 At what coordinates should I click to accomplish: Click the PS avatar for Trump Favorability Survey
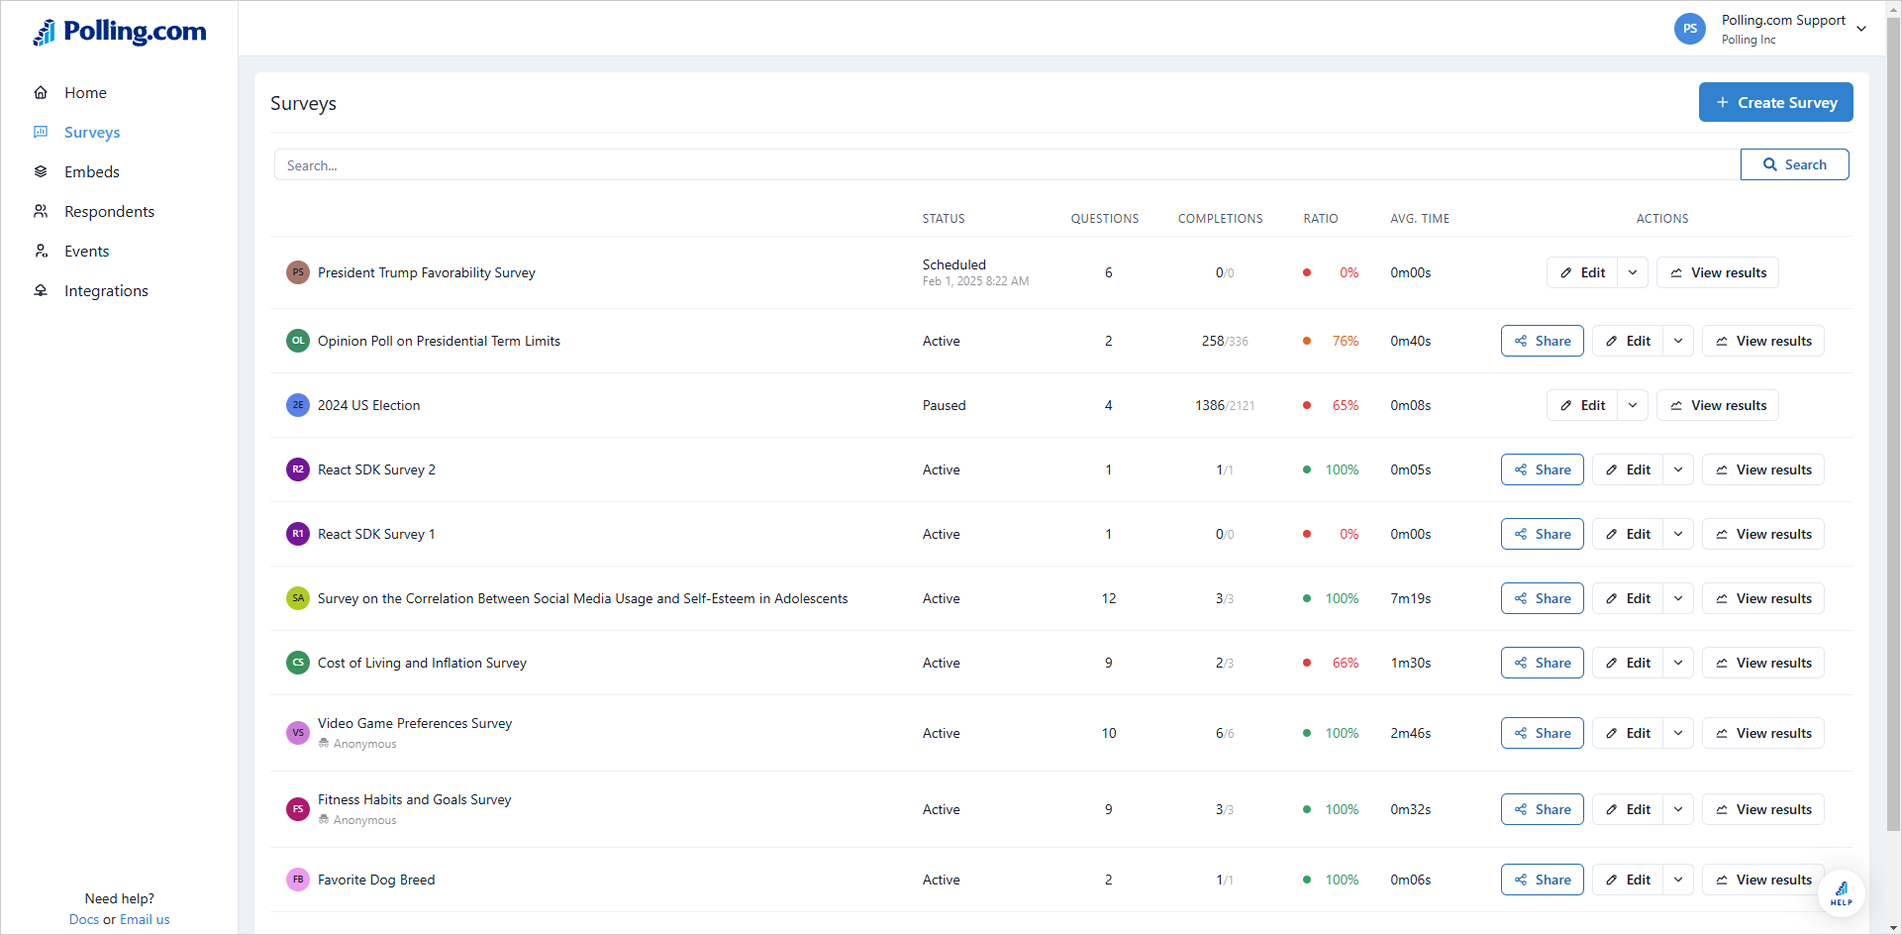click(298, 272)
